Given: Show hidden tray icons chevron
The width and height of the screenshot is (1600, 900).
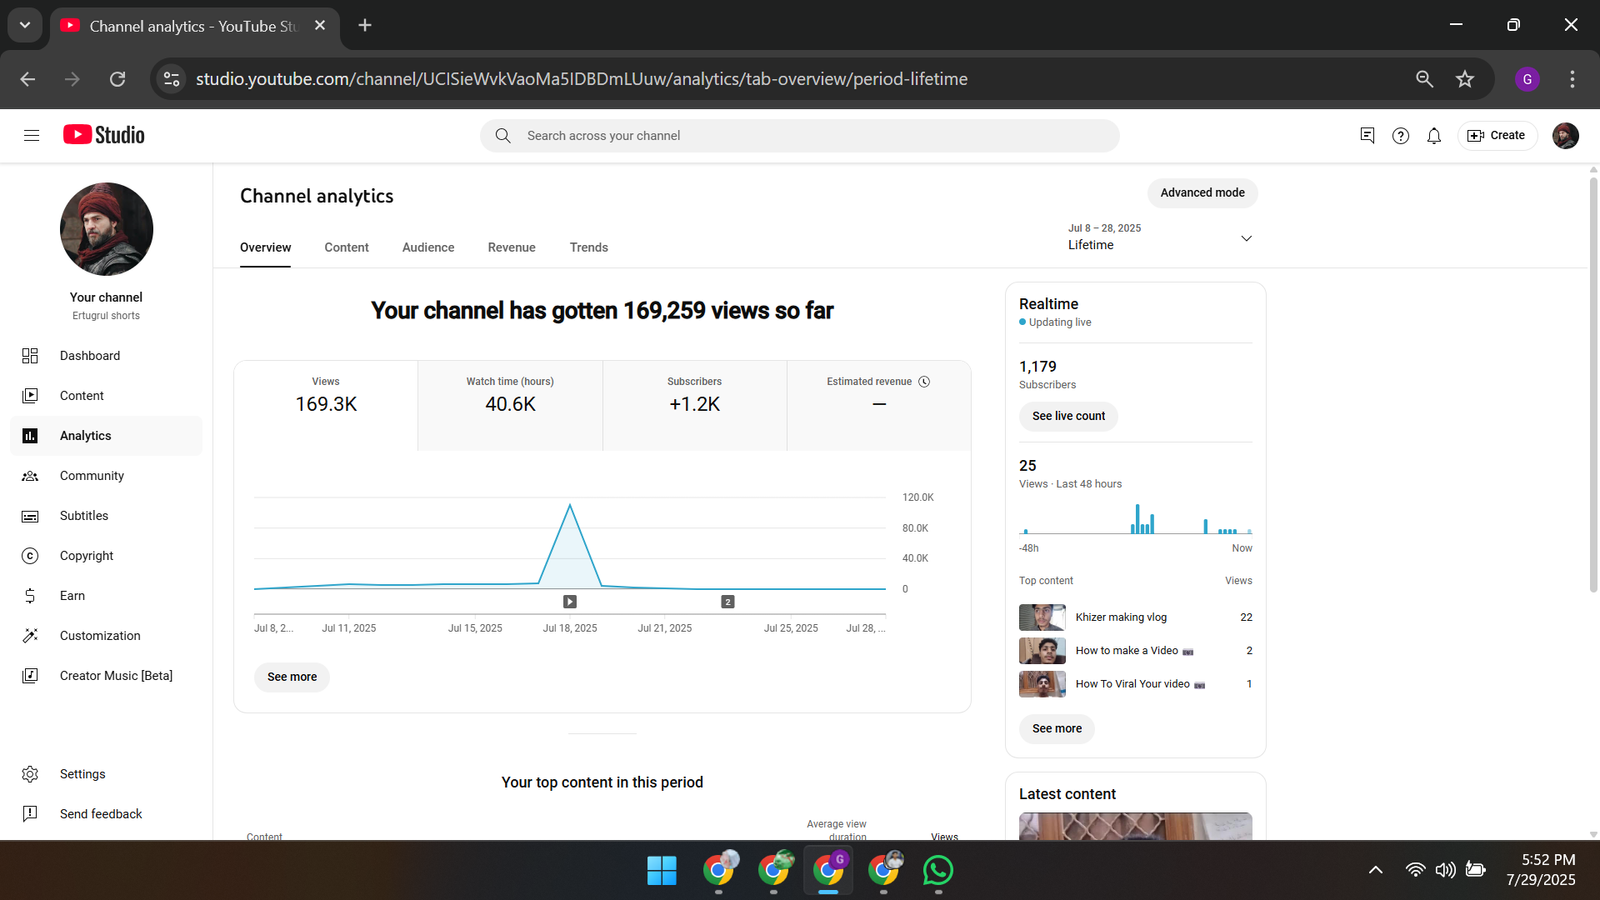Looking at the screenshot, I should click(1376, 870).
